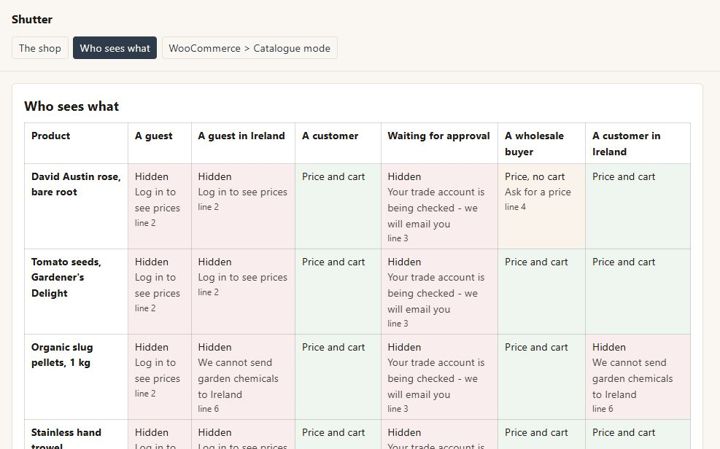Screen dimensions: 720x449
Task: Switch to WooCommerce > Catalogue mode tab
Action: 249,48
